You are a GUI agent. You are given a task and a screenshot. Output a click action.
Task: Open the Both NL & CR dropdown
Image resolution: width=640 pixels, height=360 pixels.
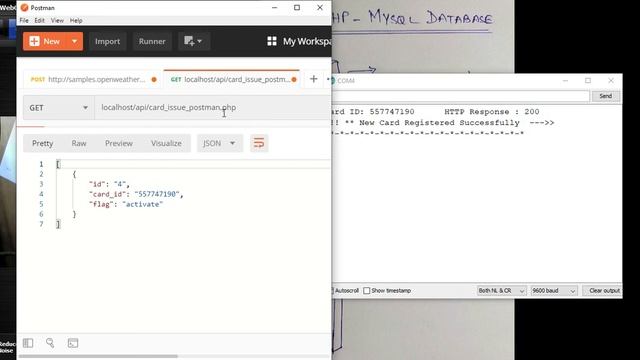pyautogui.click(x=501, y=291)
